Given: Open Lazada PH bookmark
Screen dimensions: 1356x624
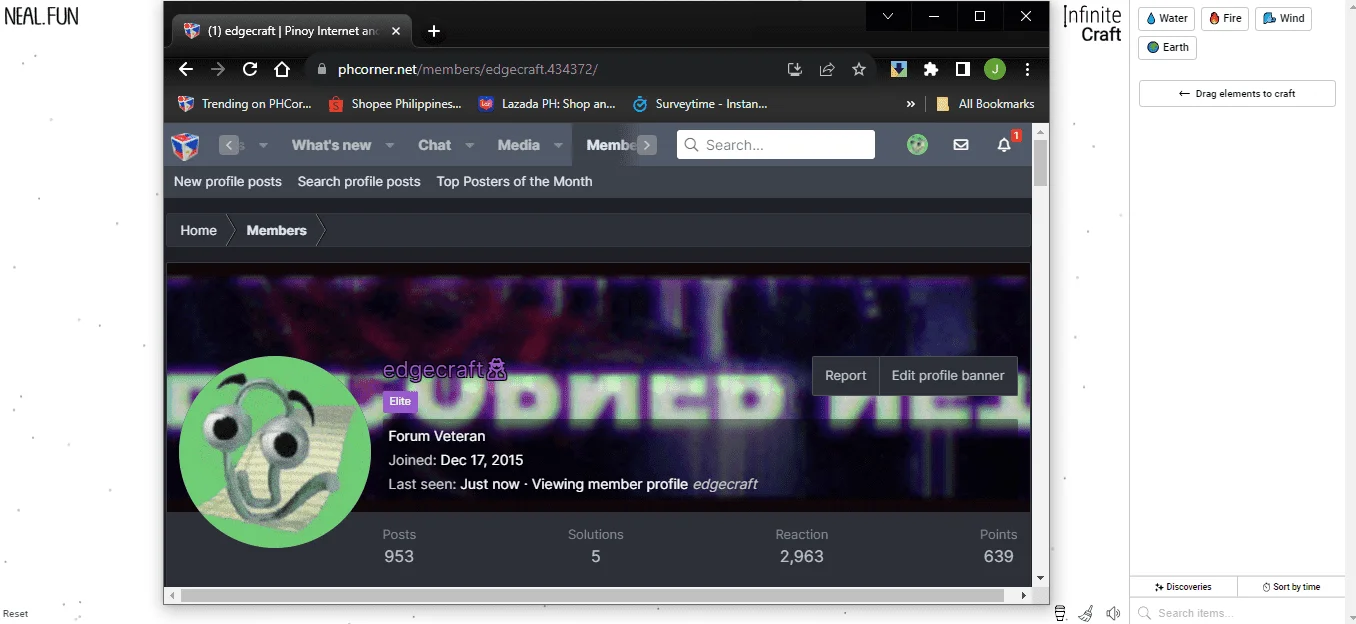Looking at the screenshot, I should tap(547, 104).
